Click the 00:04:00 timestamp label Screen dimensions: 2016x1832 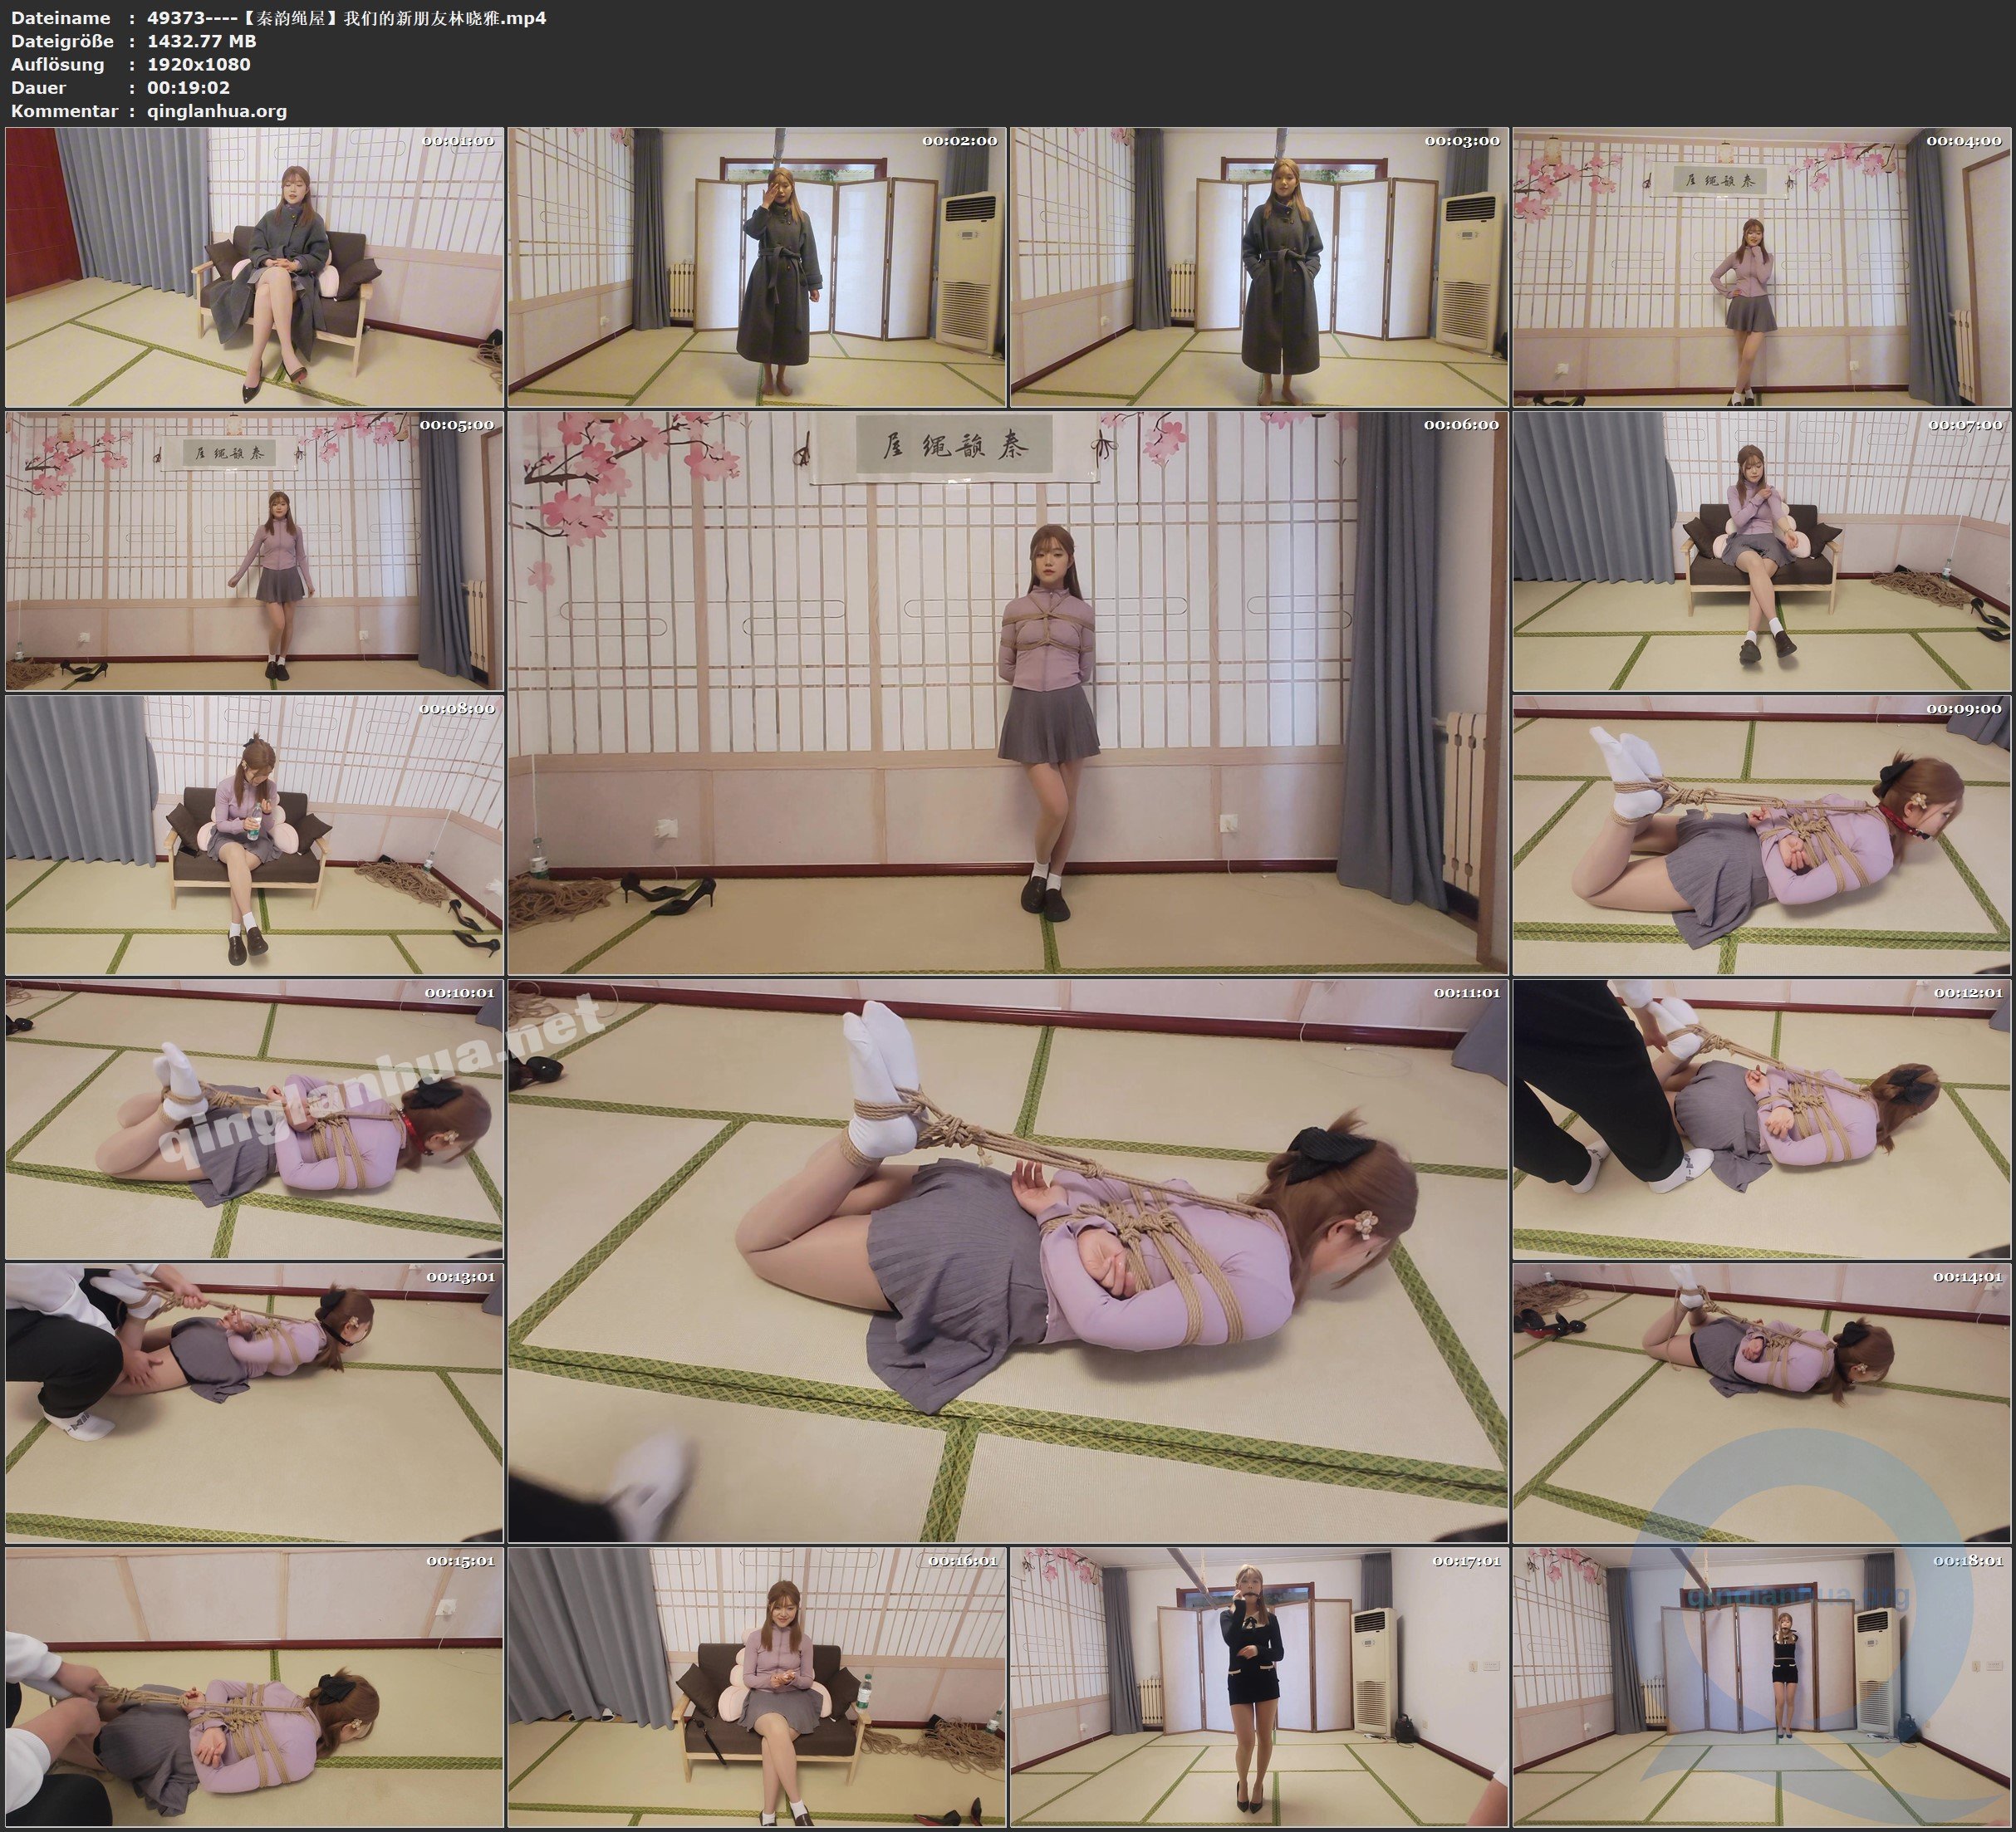[1964, 141]
